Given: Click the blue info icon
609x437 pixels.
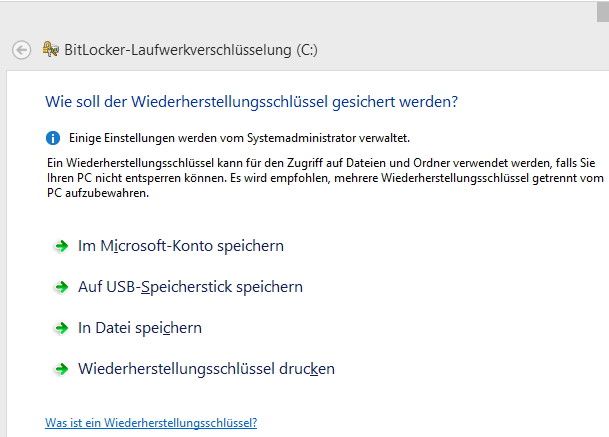Looking at the screenshot, I should pyautogui.click(x=54, y=137).
